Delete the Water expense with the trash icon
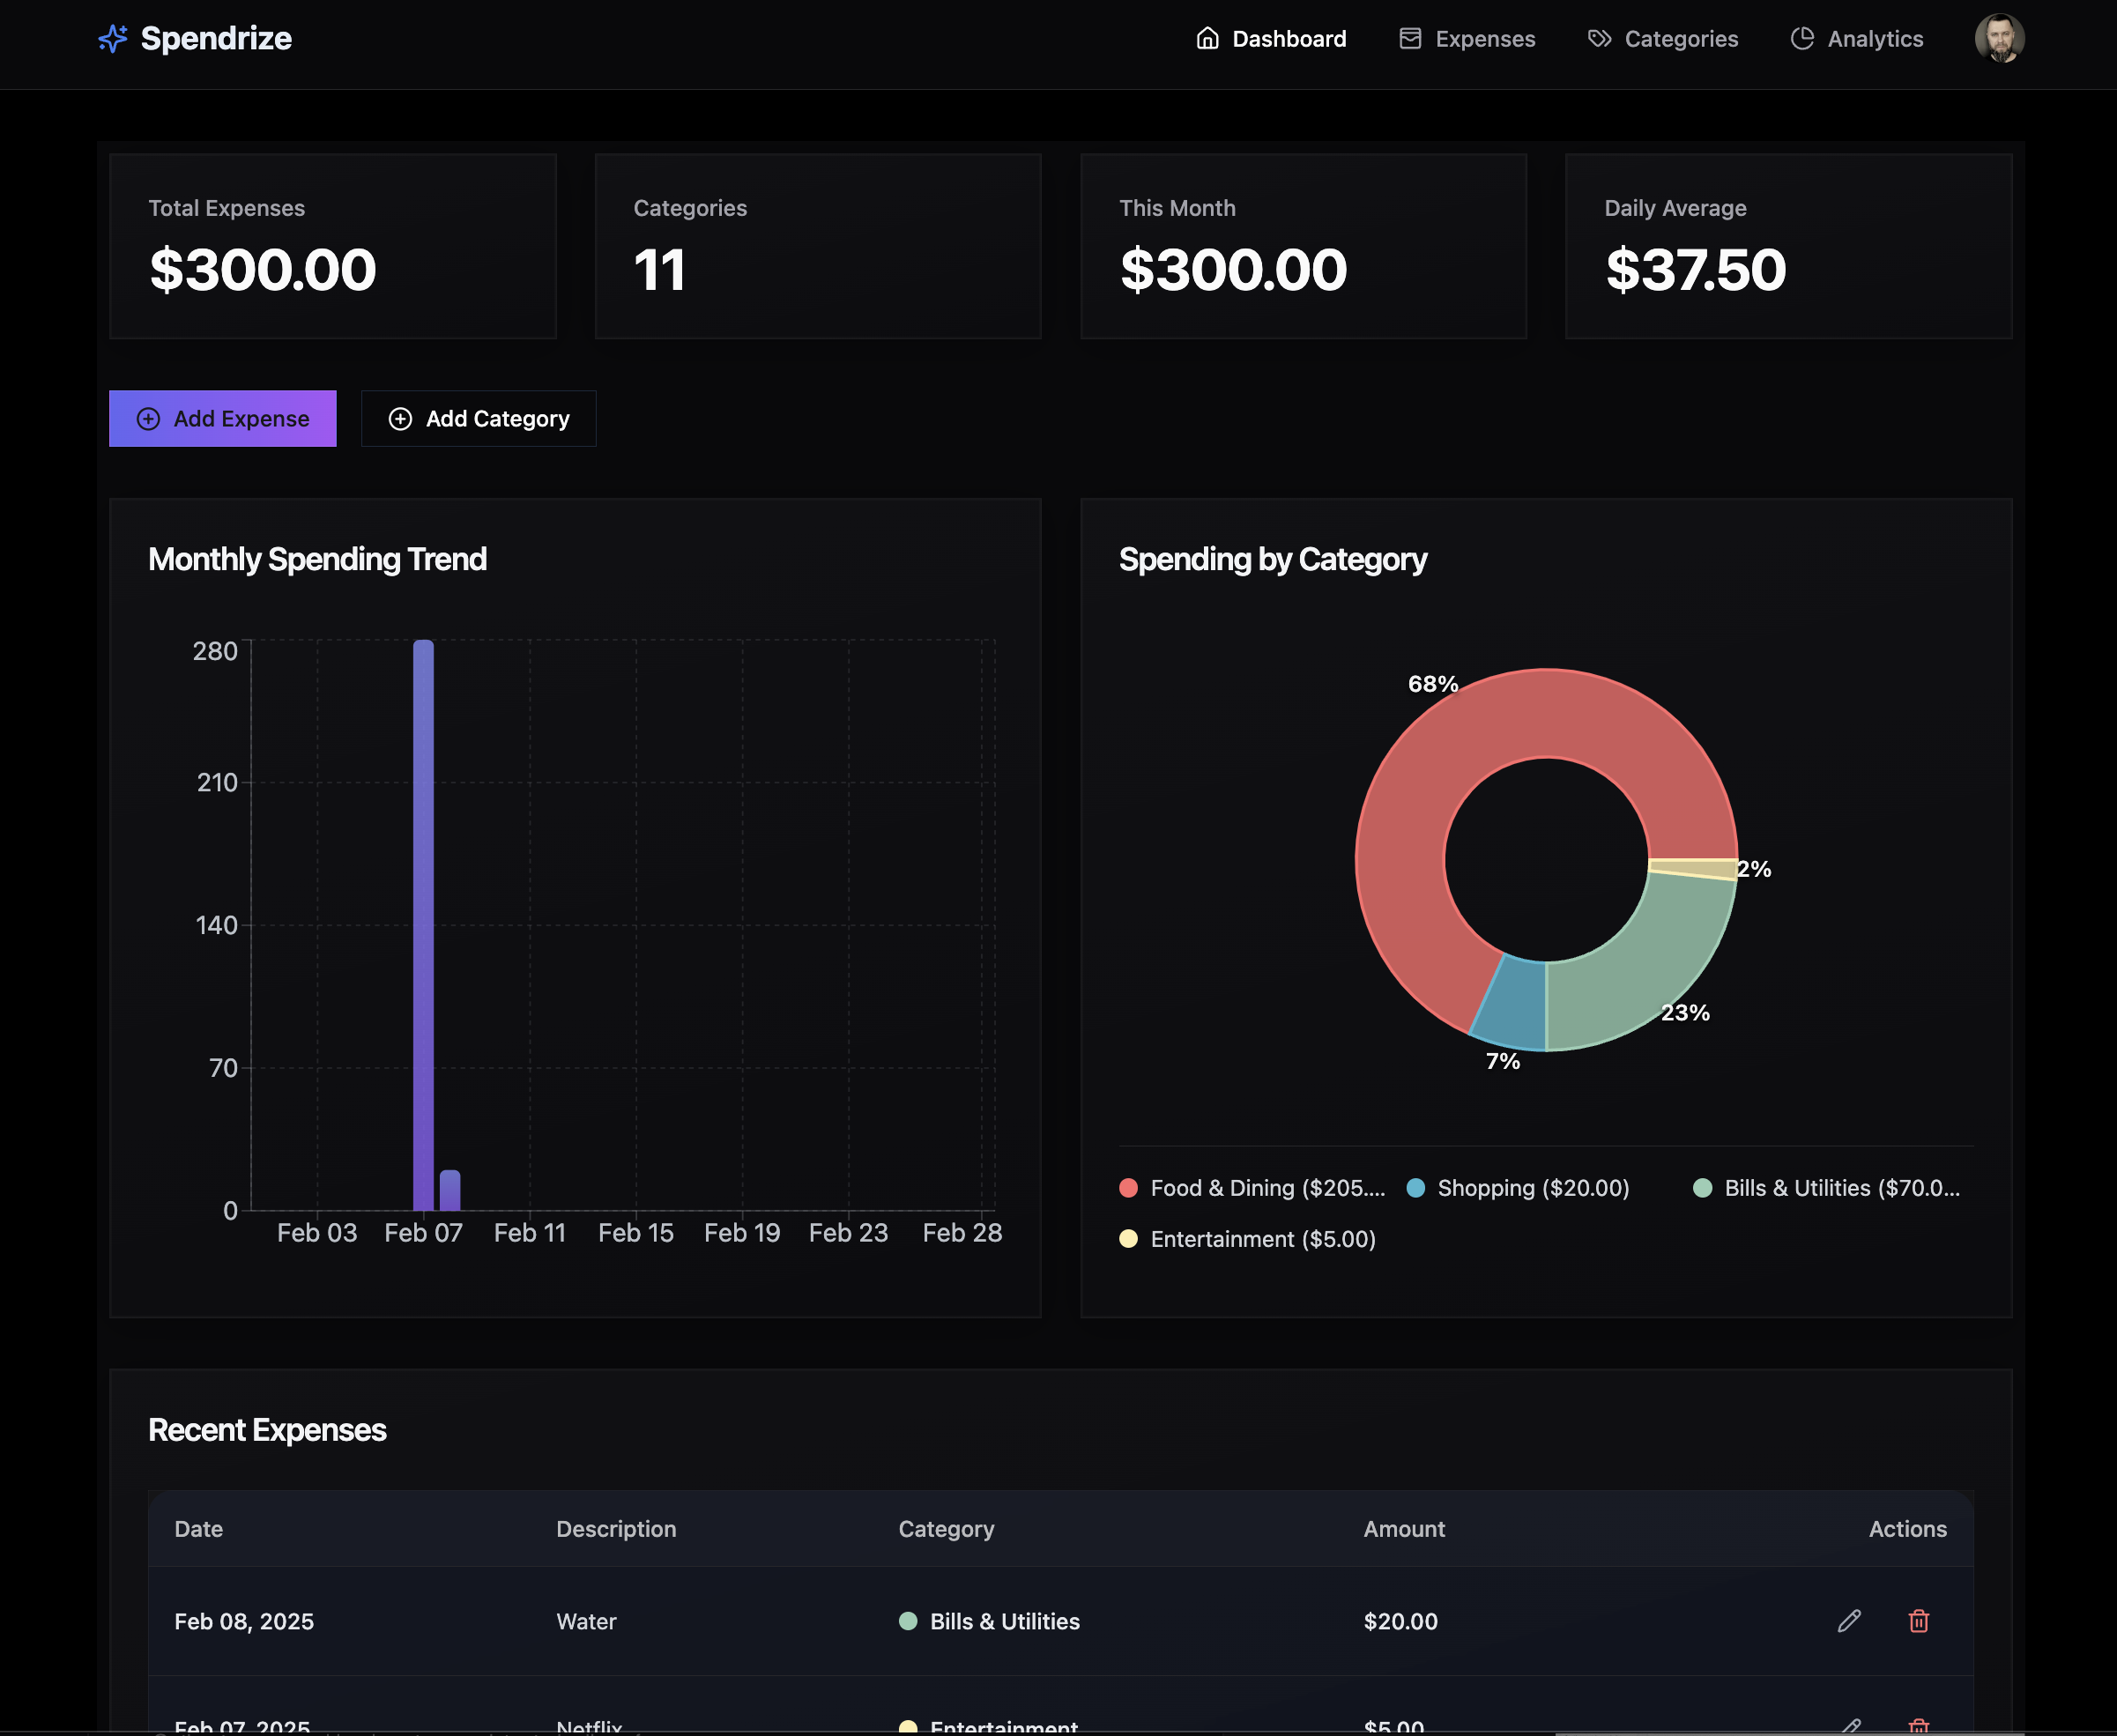 click(x=1918, y=1621)
